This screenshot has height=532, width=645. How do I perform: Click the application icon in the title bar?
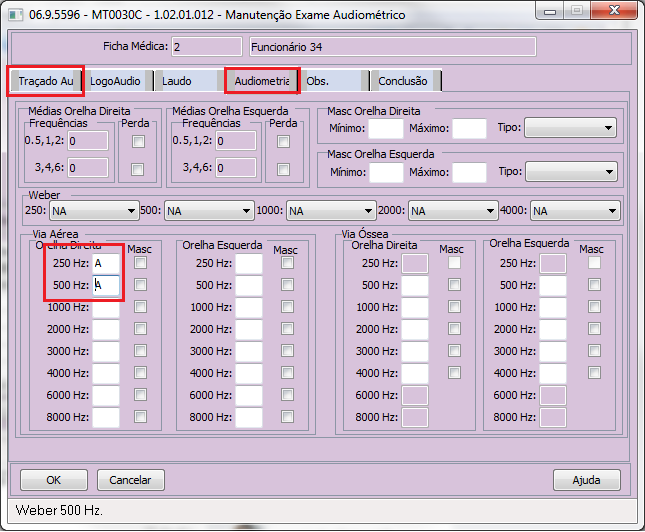point(16,15)
